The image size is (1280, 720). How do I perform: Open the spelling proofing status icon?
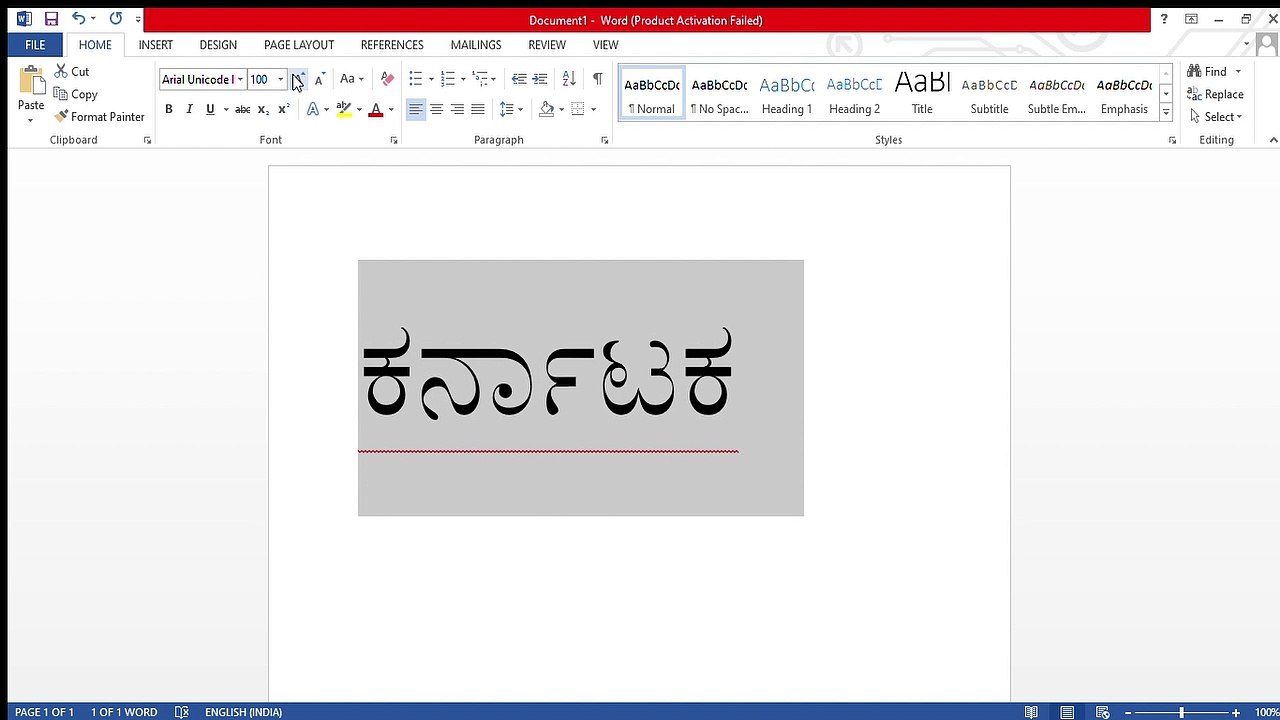(x=182, y=712)
